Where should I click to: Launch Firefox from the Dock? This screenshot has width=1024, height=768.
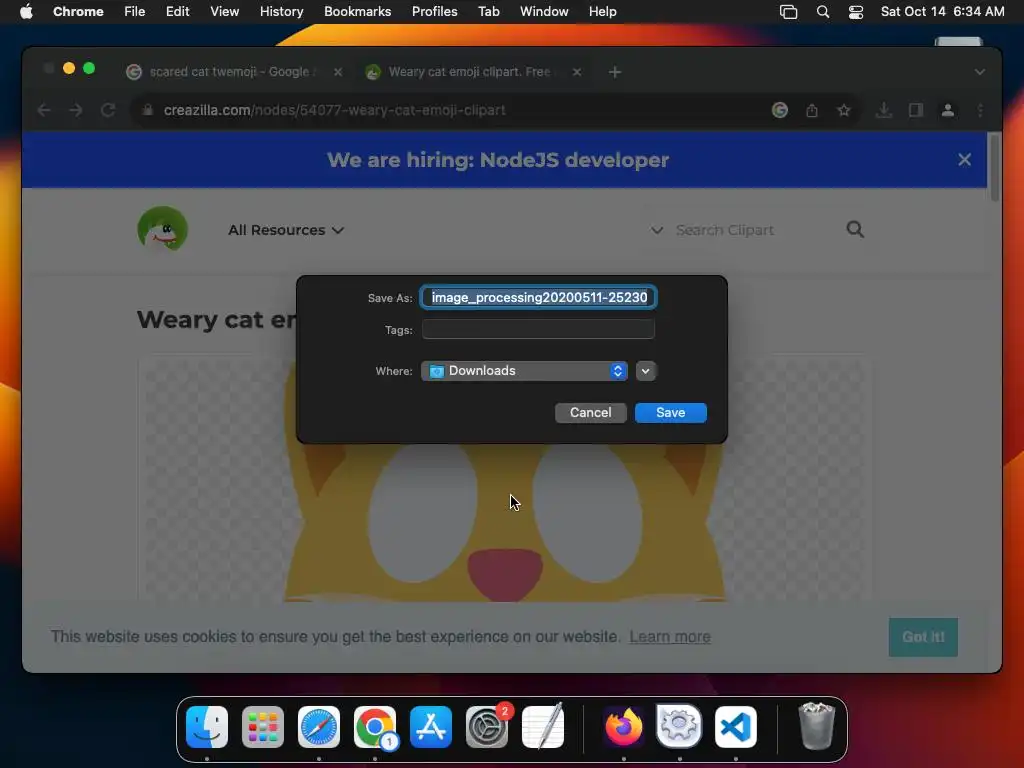623,727
